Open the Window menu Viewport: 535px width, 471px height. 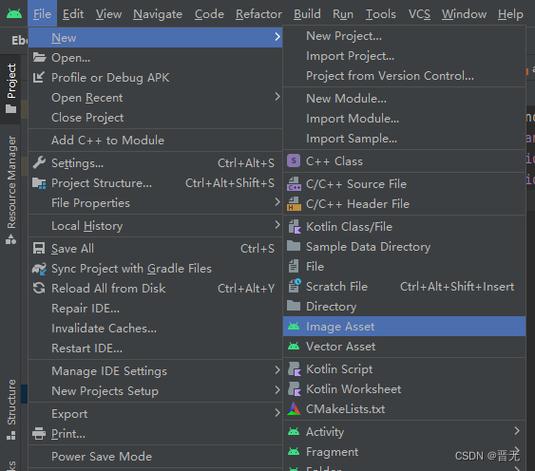[464, 14]
